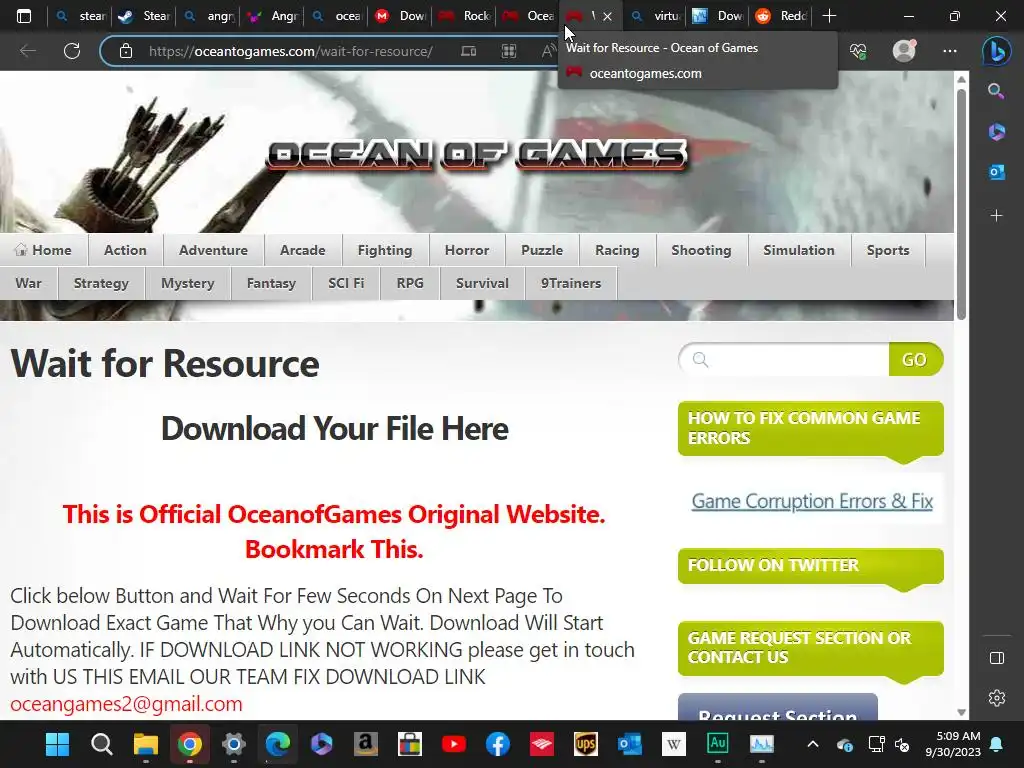Image resolution: width=1024 pixels, height=768 pixels.
Task: Open Outlook in the Edge sidebar
Action: [x=996, y=172]
